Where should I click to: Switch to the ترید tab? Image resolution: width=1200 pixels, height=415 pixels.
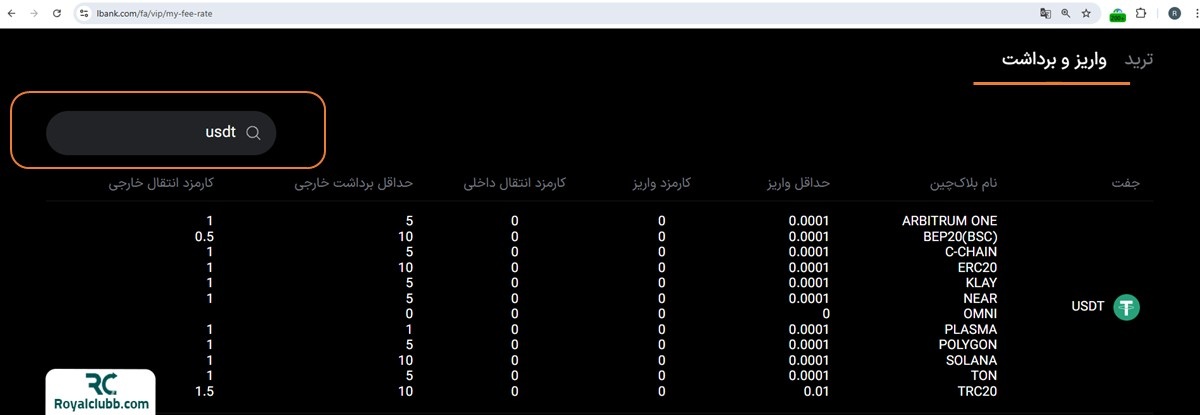(x=1139, y=59)
